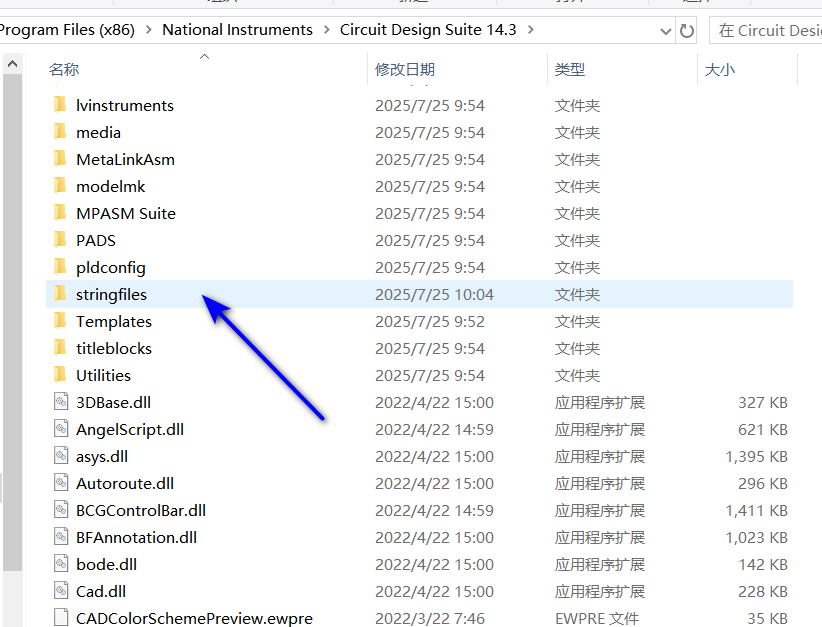The height and width of the screenshot is (627, 822).
Task: Select the media folder icon
Action: click(x=60, y=132)
